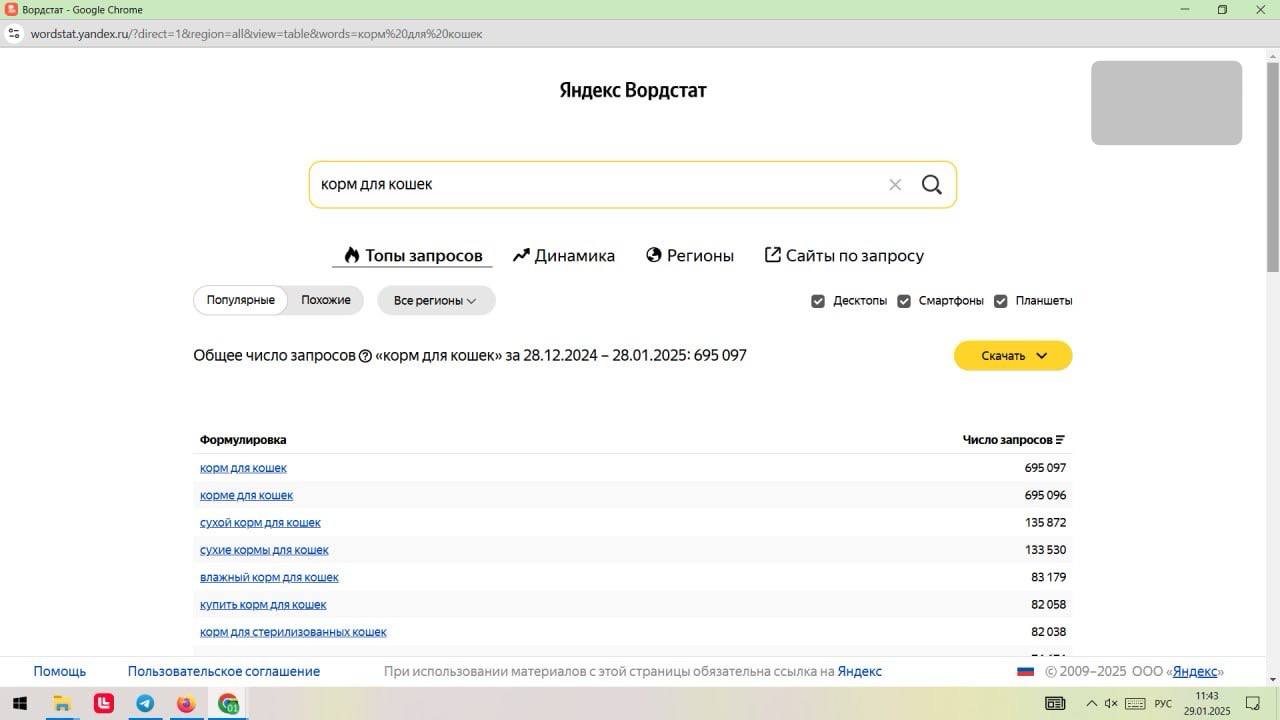
Task: Switch to the Динамика tab
Action: [564, 256]
